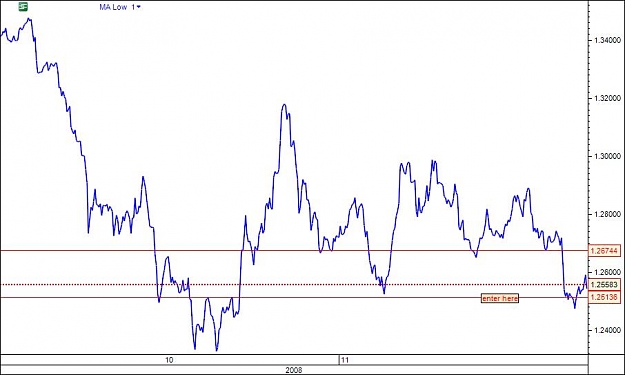Click the 1.34000 price axis value
625x375 pixels.
coord(607,40)
